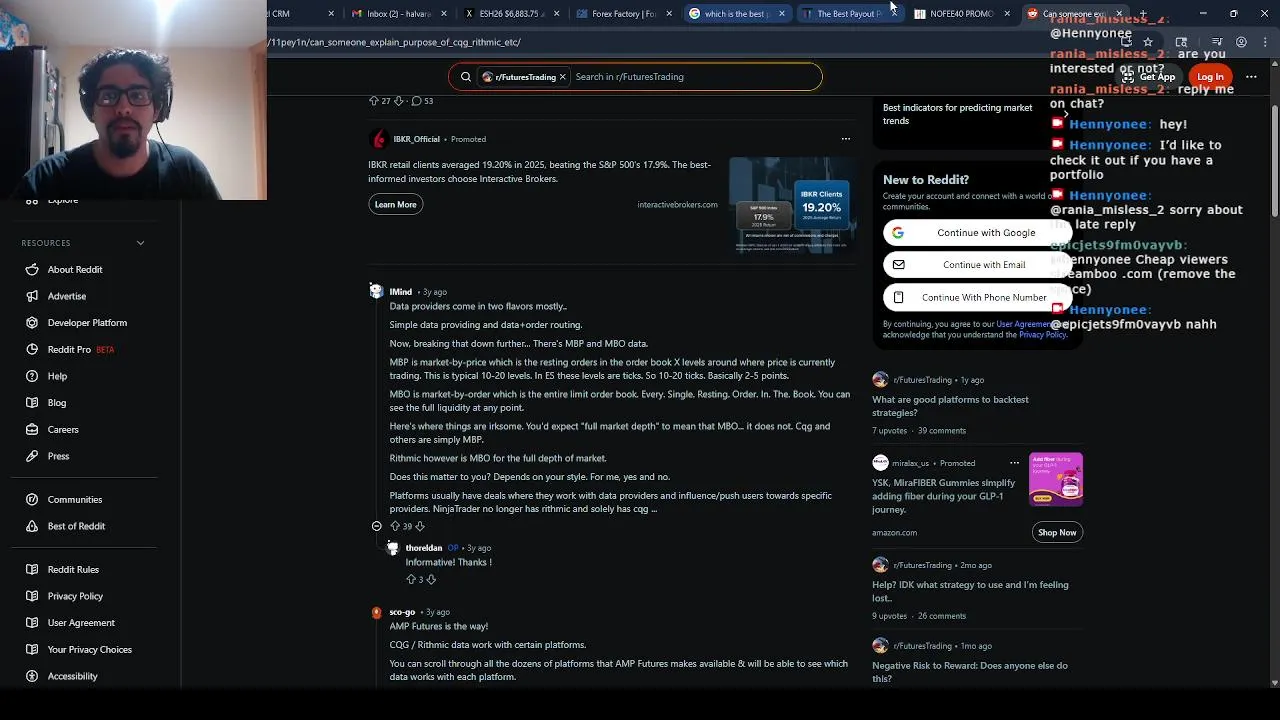The image size is (1280, 720).
Task: Switch to the ESH26 X tab
Action: (510, 14)
